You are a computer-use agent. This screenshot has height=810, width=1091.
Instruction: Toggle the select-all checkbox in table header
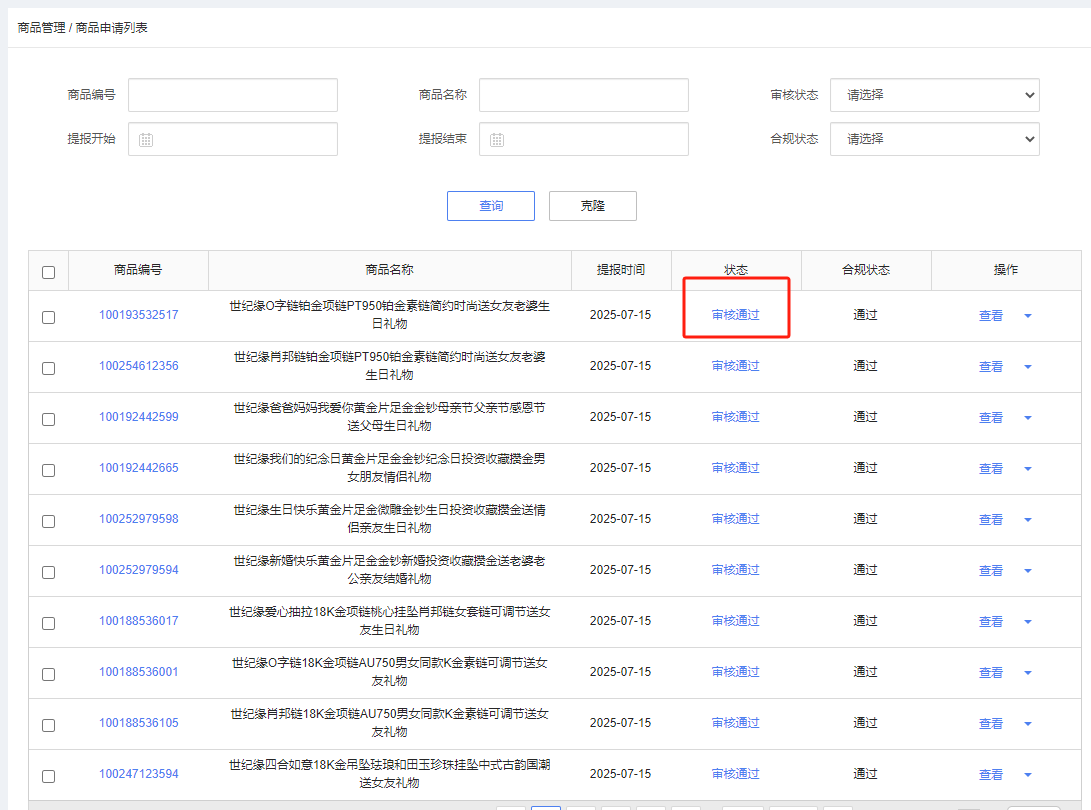[x=48, y=272]
